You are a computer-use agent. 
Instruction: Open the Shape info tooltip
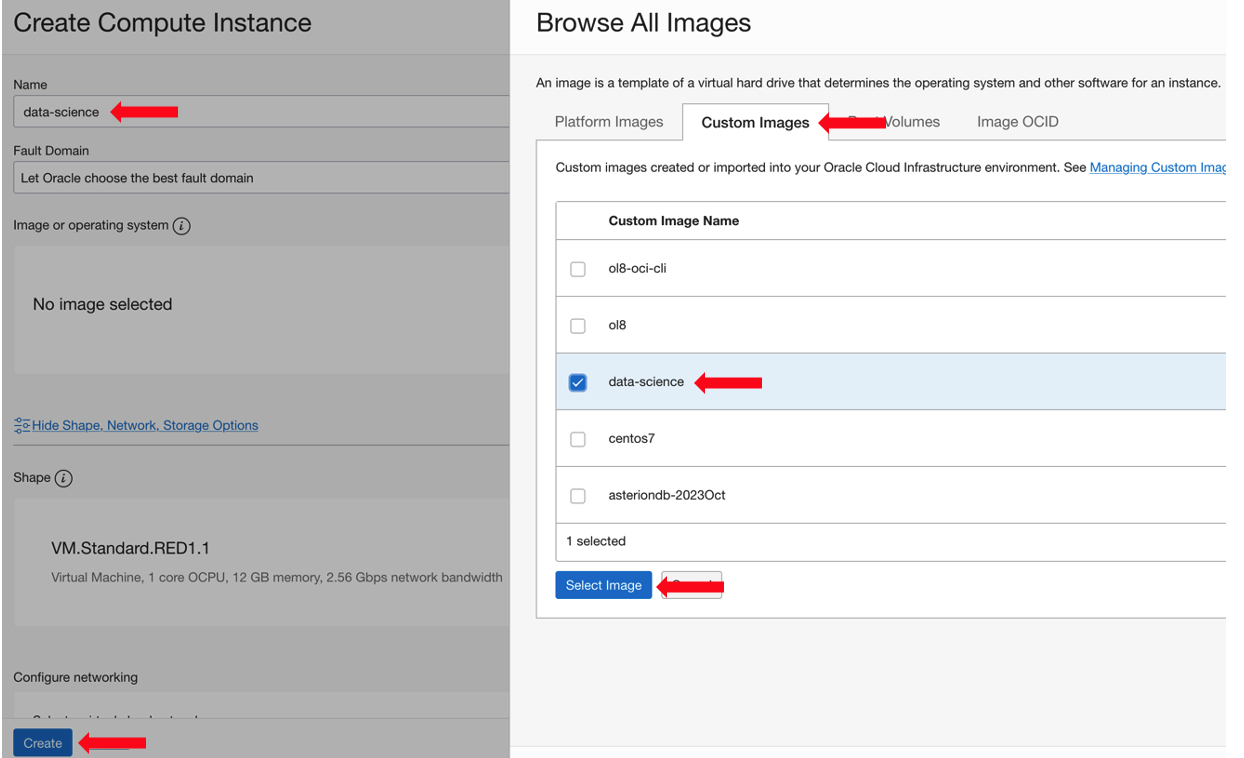pos(65,478)
